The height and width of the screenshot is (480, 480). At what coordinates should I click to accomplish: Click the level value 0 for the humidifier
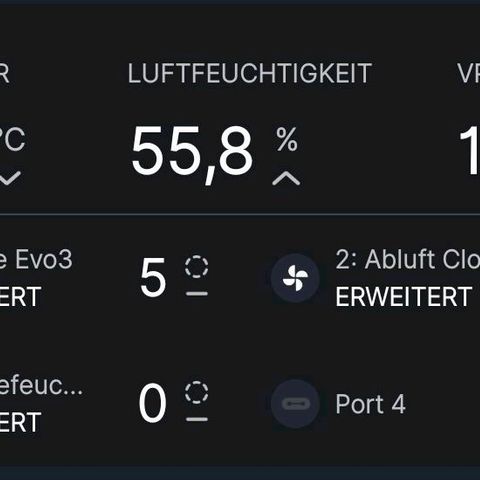click(152, 403)
